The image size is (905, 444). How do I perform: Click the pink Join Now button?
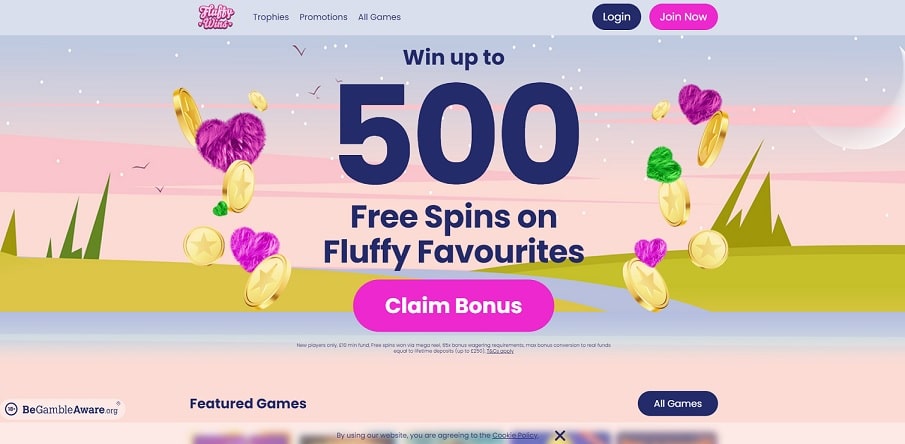point(683,17)
